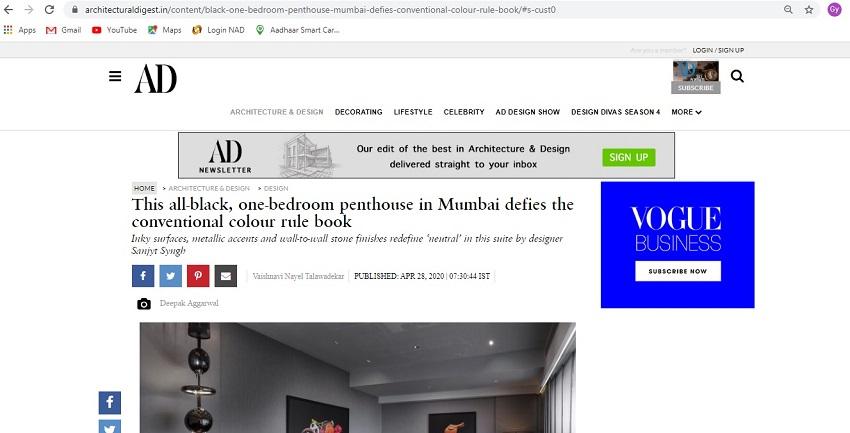
Task: Click the browser zoom magnifier in address bar
Action: click(x=788, y=10)
